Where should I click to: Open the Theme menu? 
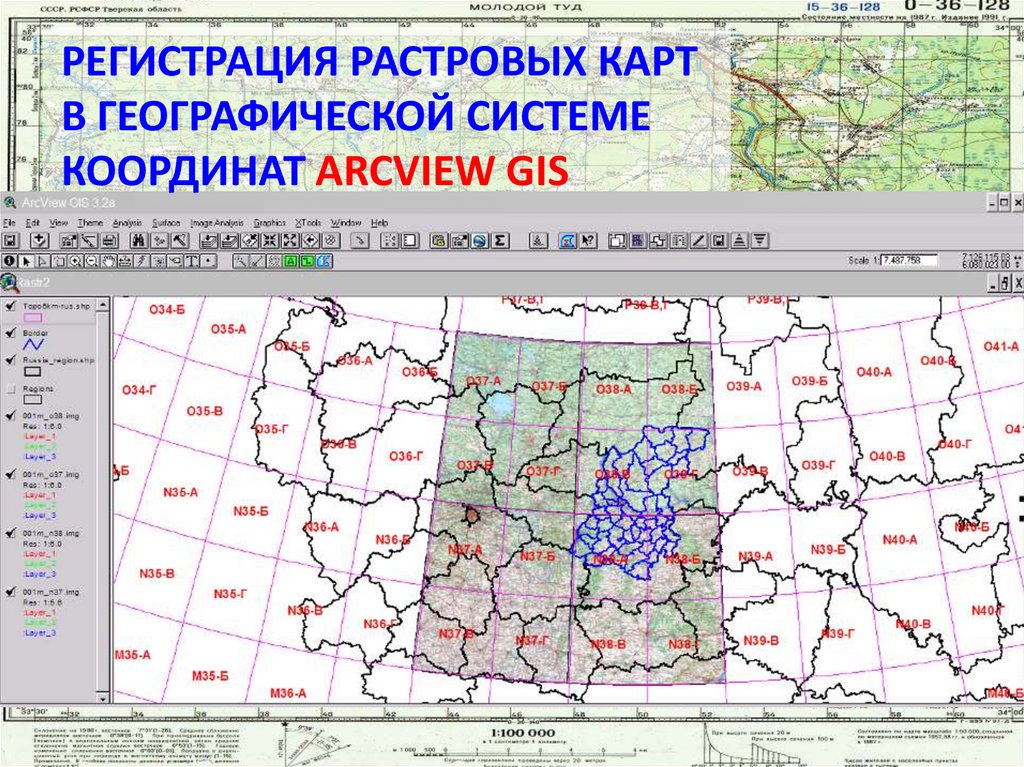click(90, 223)
